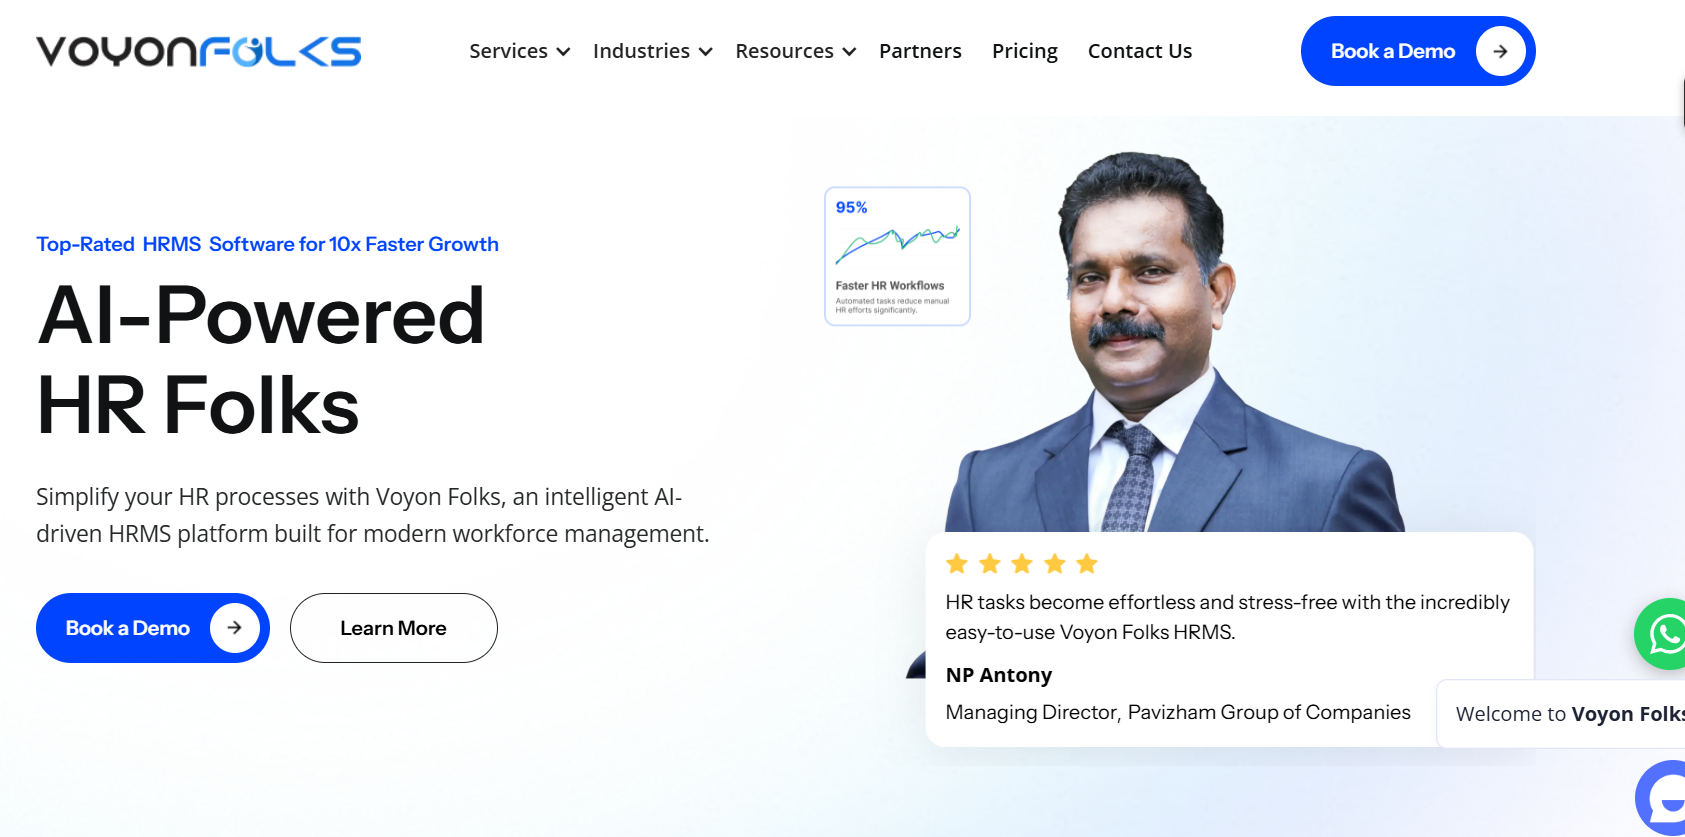The height and width of the screenshot is (837, 1685).
Task: Click Managing Director, Pavizham Group text
Action: 1178,712
